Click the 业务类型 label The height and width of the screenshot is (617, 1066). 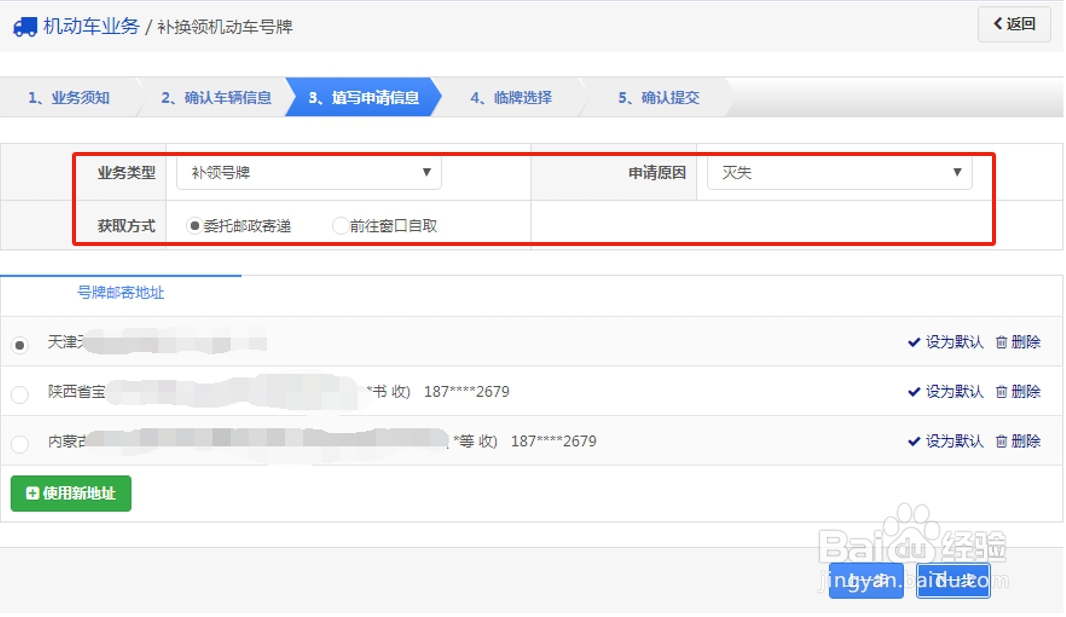(x=126, y=173)
